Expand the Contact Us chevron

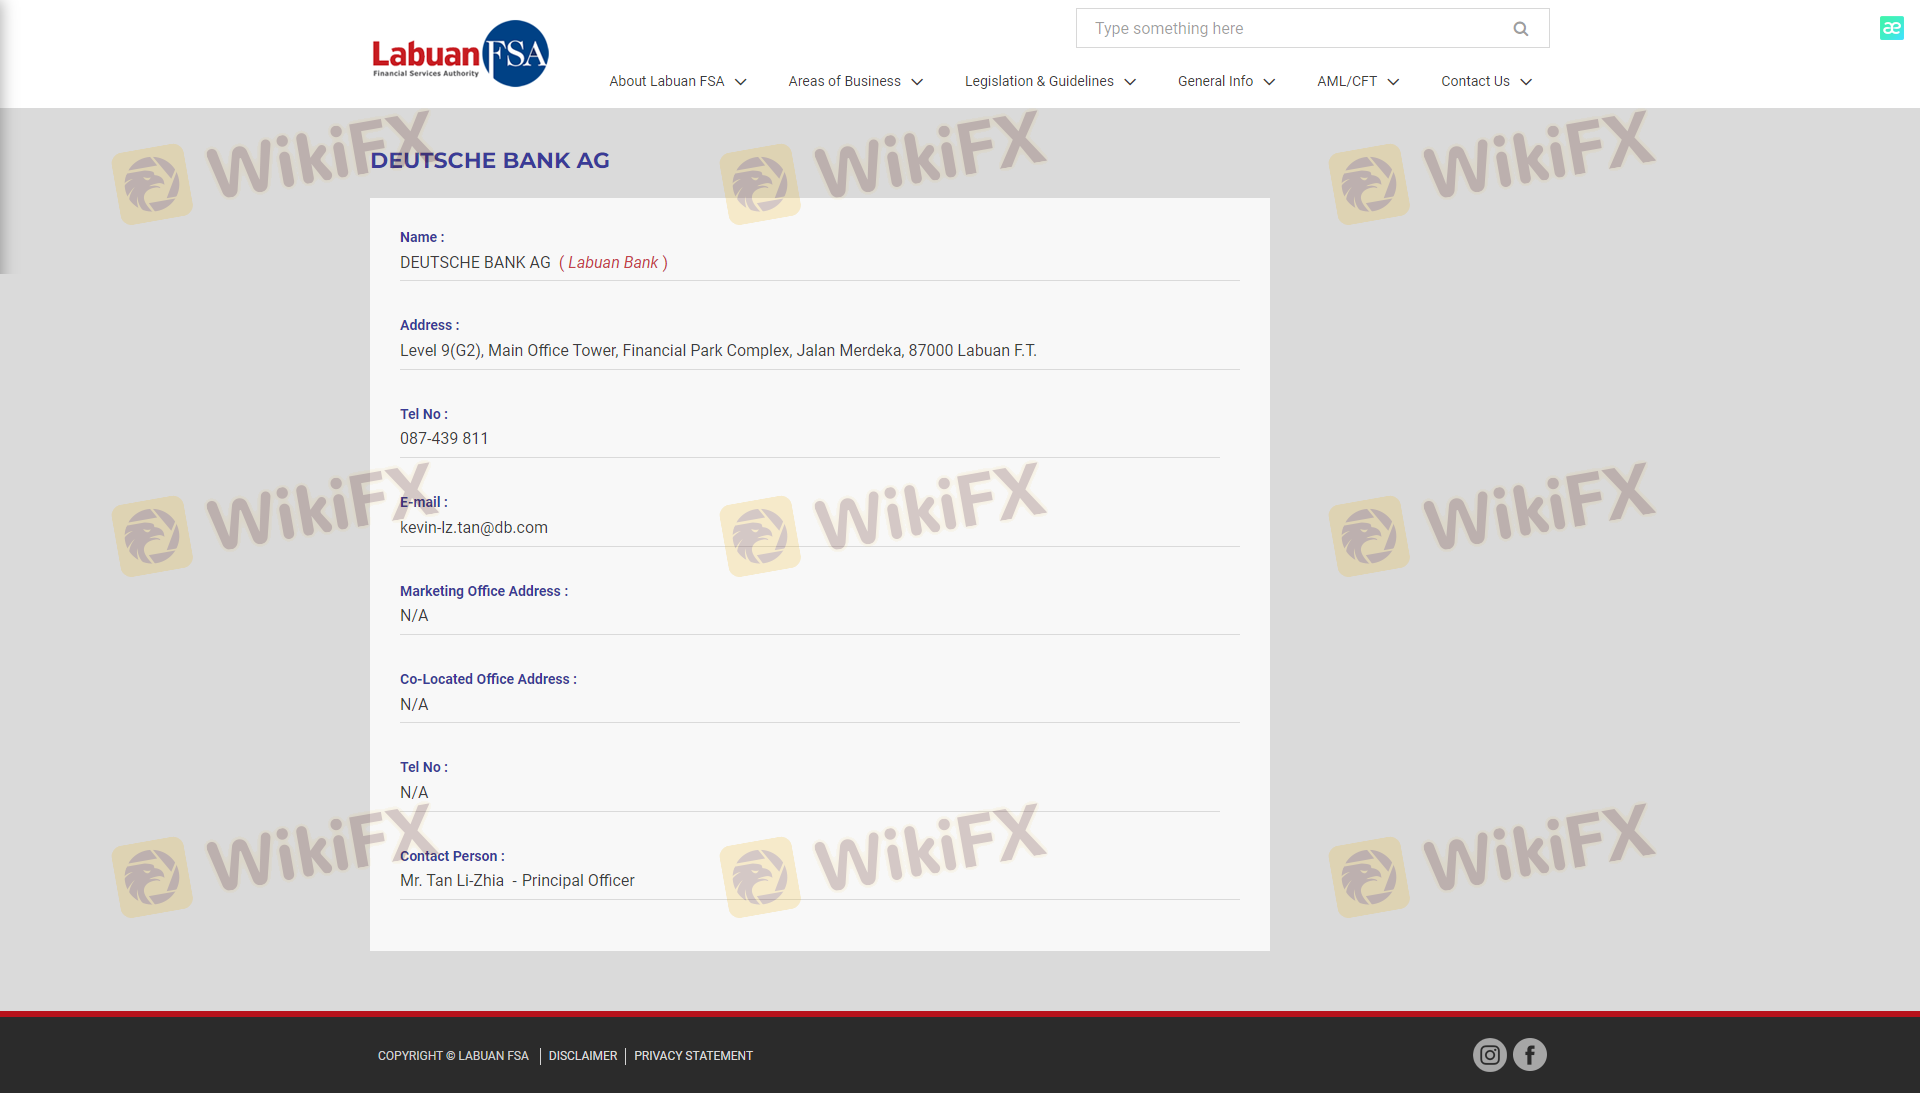[x=1526, y=82]
